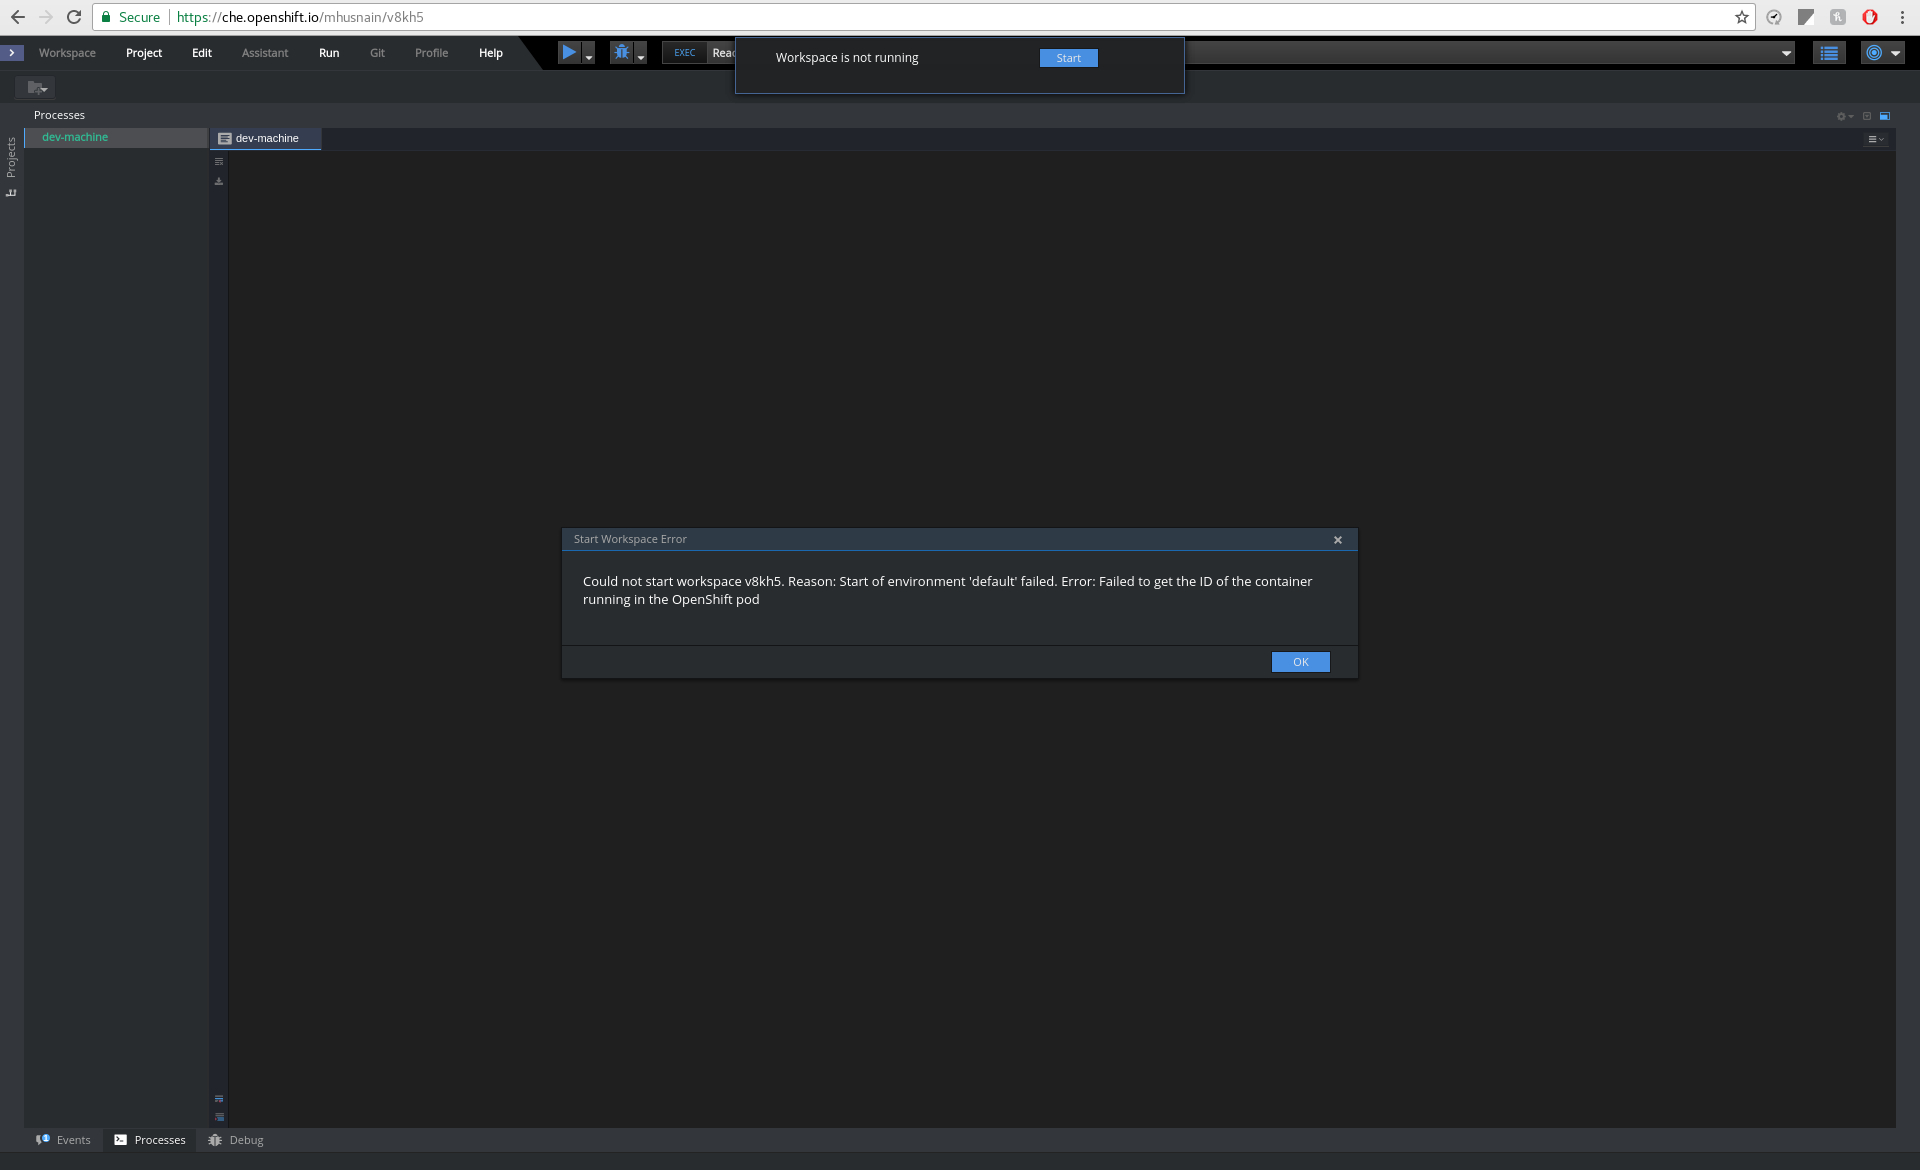This screenshot has height=1170, width=1920.
Task: Select the Debug bug icon
Action: 622,52
